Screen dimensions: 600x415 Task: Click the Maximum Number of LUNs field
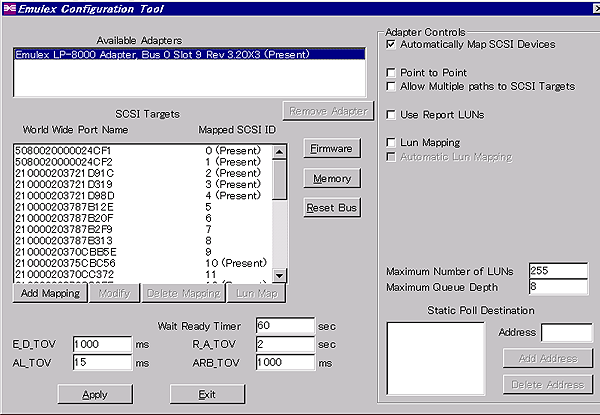[x=559, y=271]
